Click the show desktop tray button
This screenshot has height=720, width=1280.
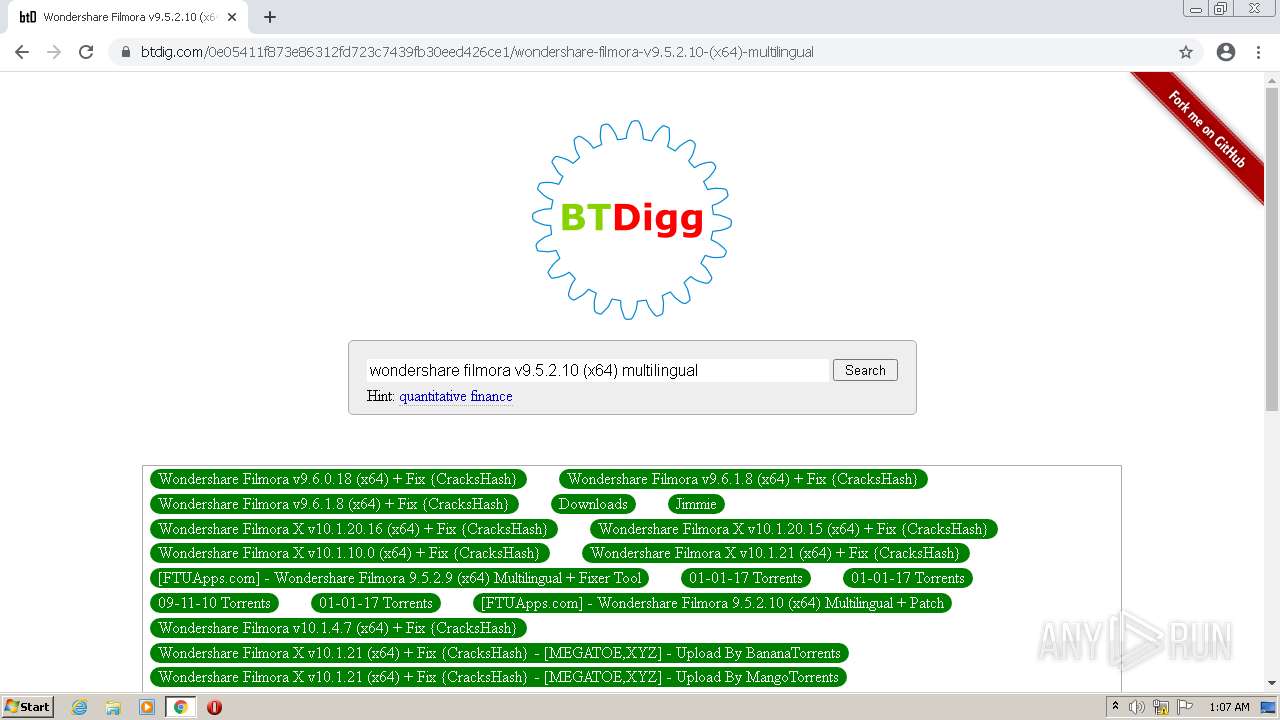coord(1269,707)
